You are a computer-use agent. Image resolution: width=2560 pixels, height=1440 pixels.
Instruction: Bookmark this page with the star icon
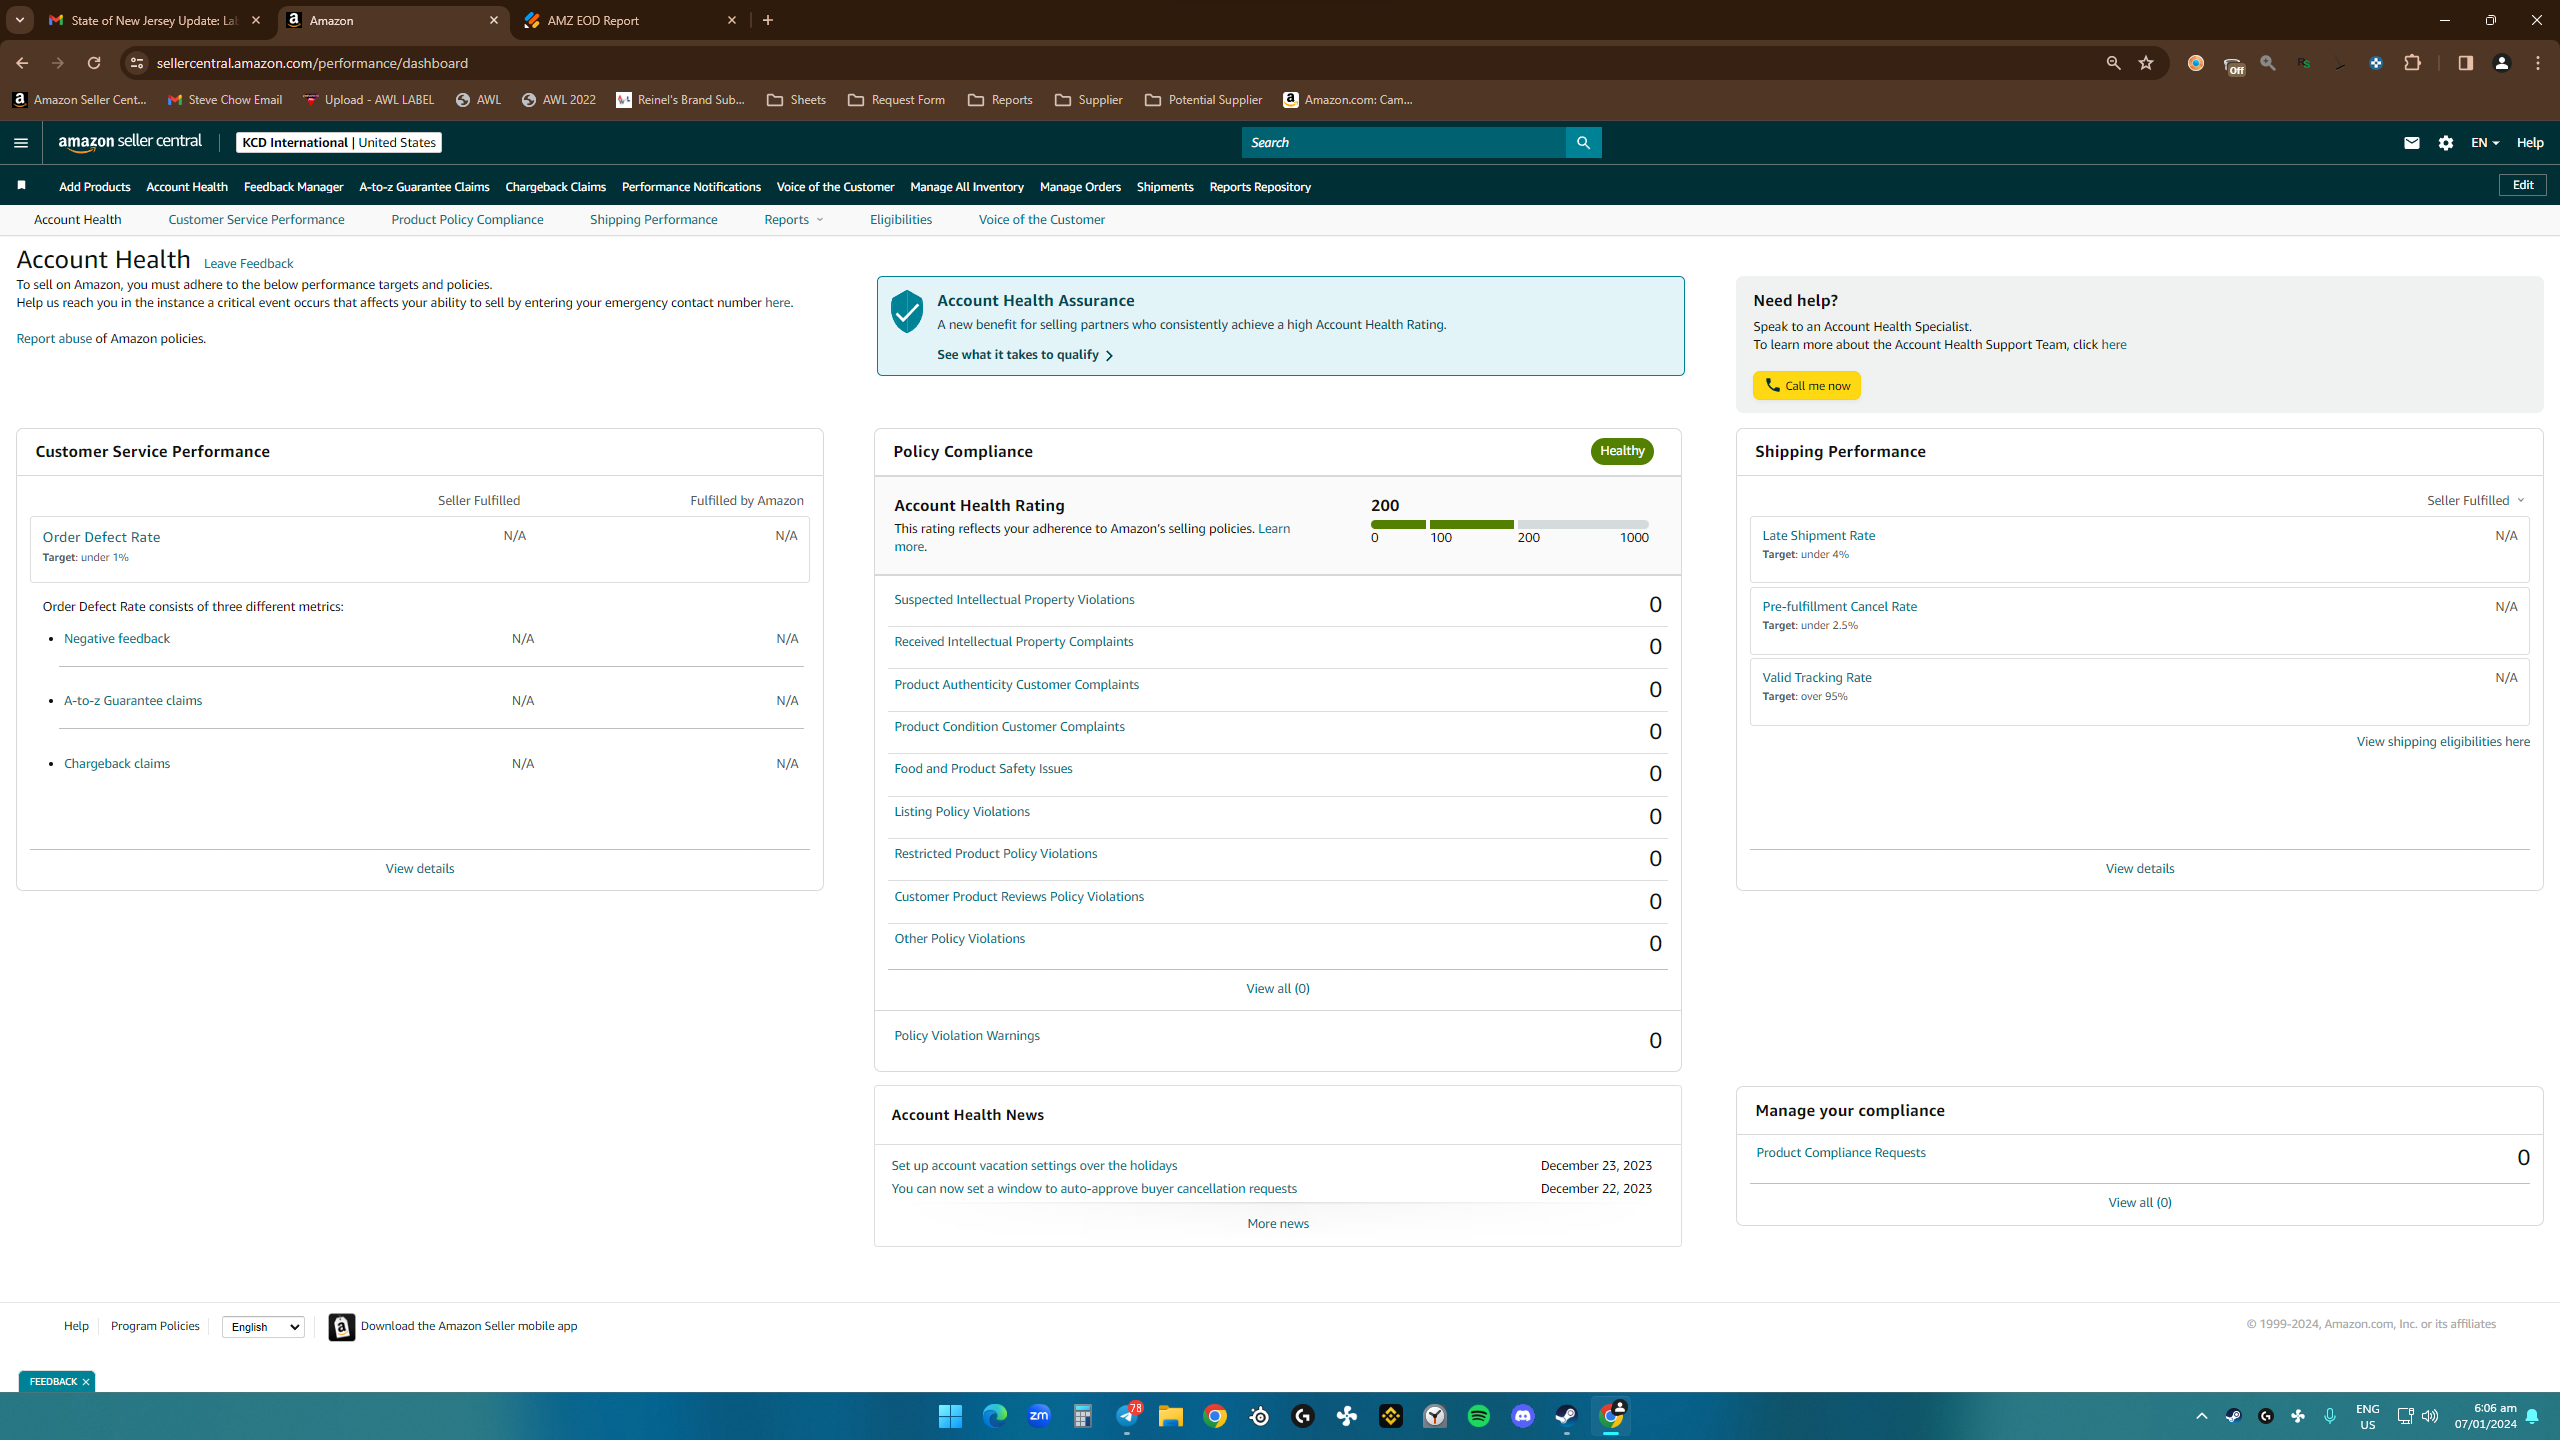[x=2146, y=63]
